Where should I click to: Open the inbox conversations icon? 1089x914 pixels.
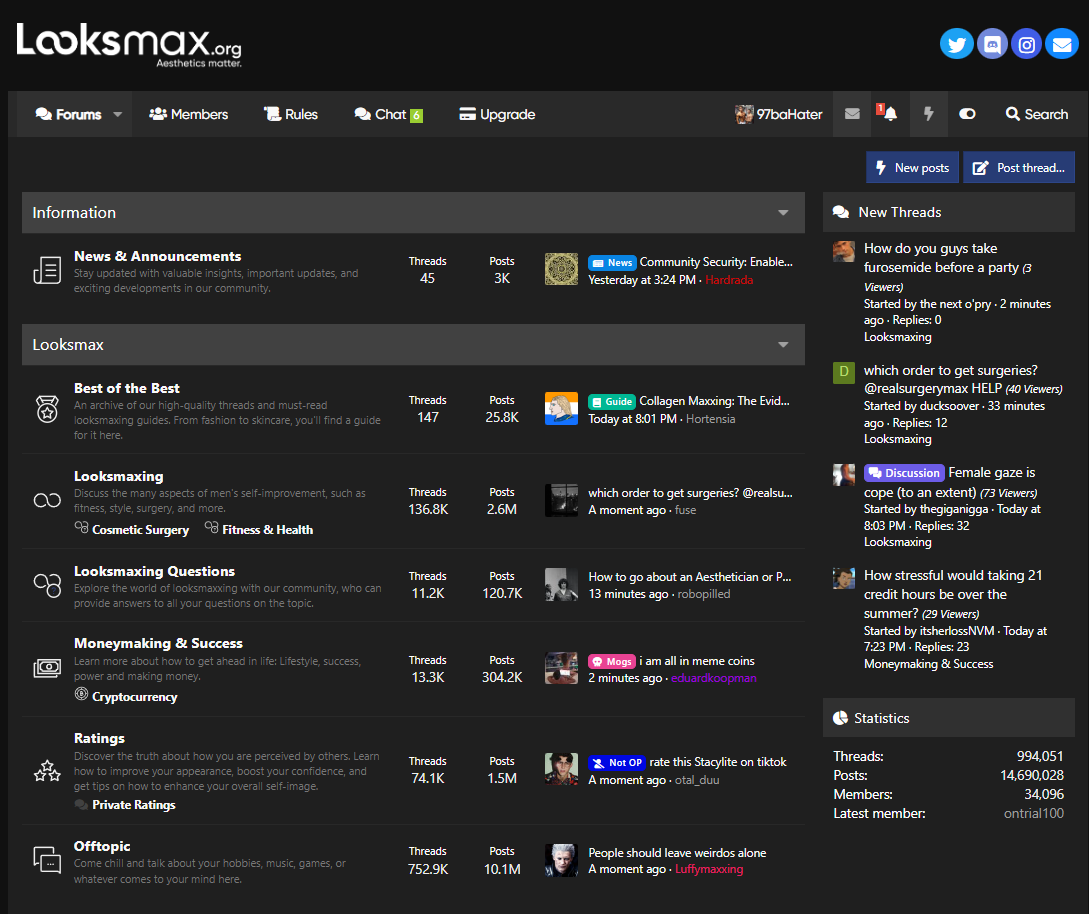pyautogui.click(x=852, y=114)
